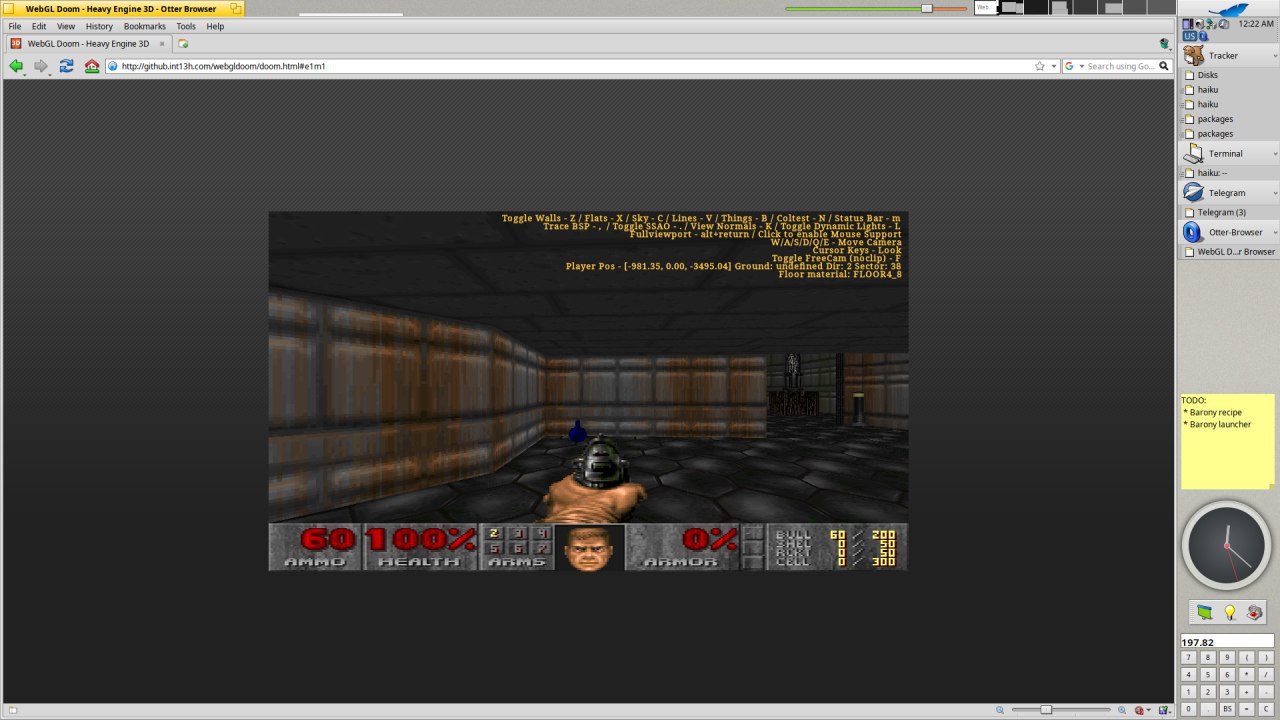Select the WebGL Doom - Heavy Engine 3D tab
This screenshot has height=720, width=1280.
click(x=88, y=44)
